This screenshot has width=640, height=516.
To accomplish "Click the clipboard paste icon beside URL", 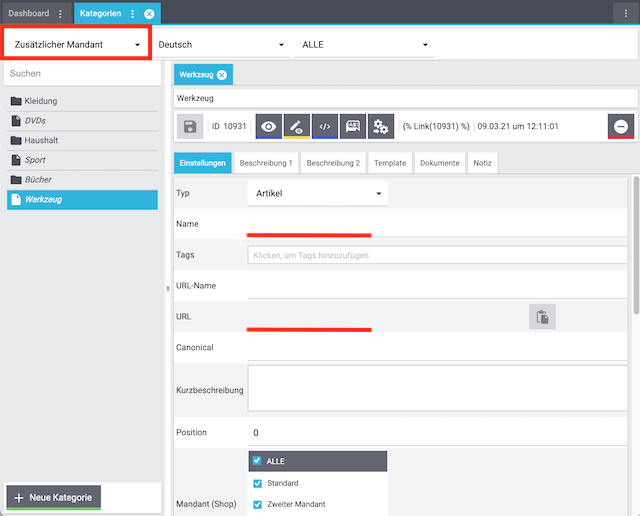I will tap(541, 317).
